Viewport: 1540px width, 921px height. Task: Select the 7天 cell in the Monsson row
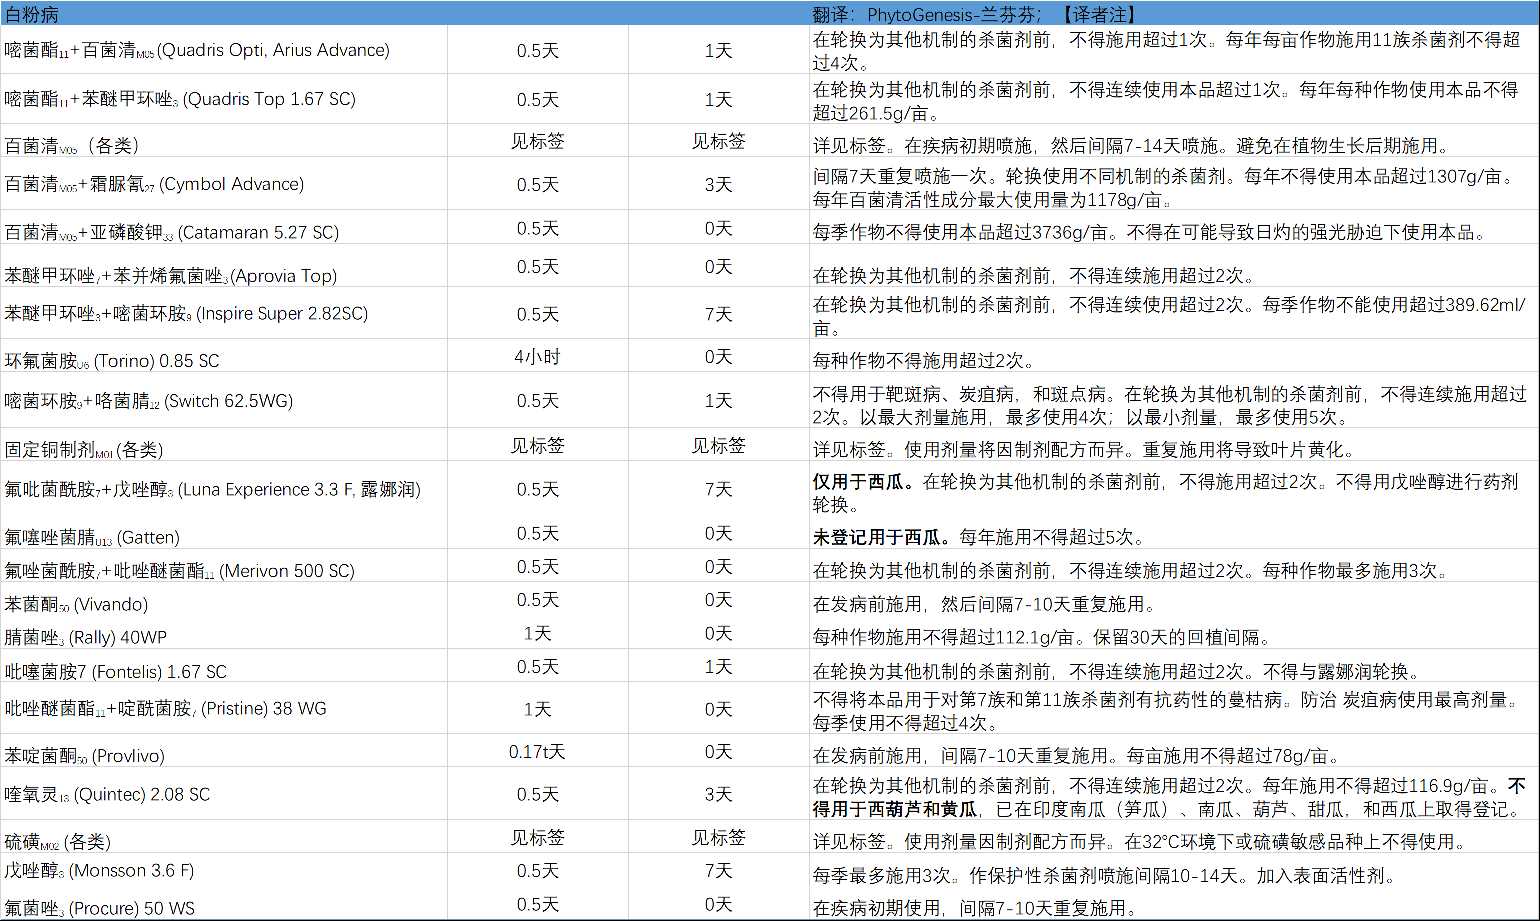[719, 871]
